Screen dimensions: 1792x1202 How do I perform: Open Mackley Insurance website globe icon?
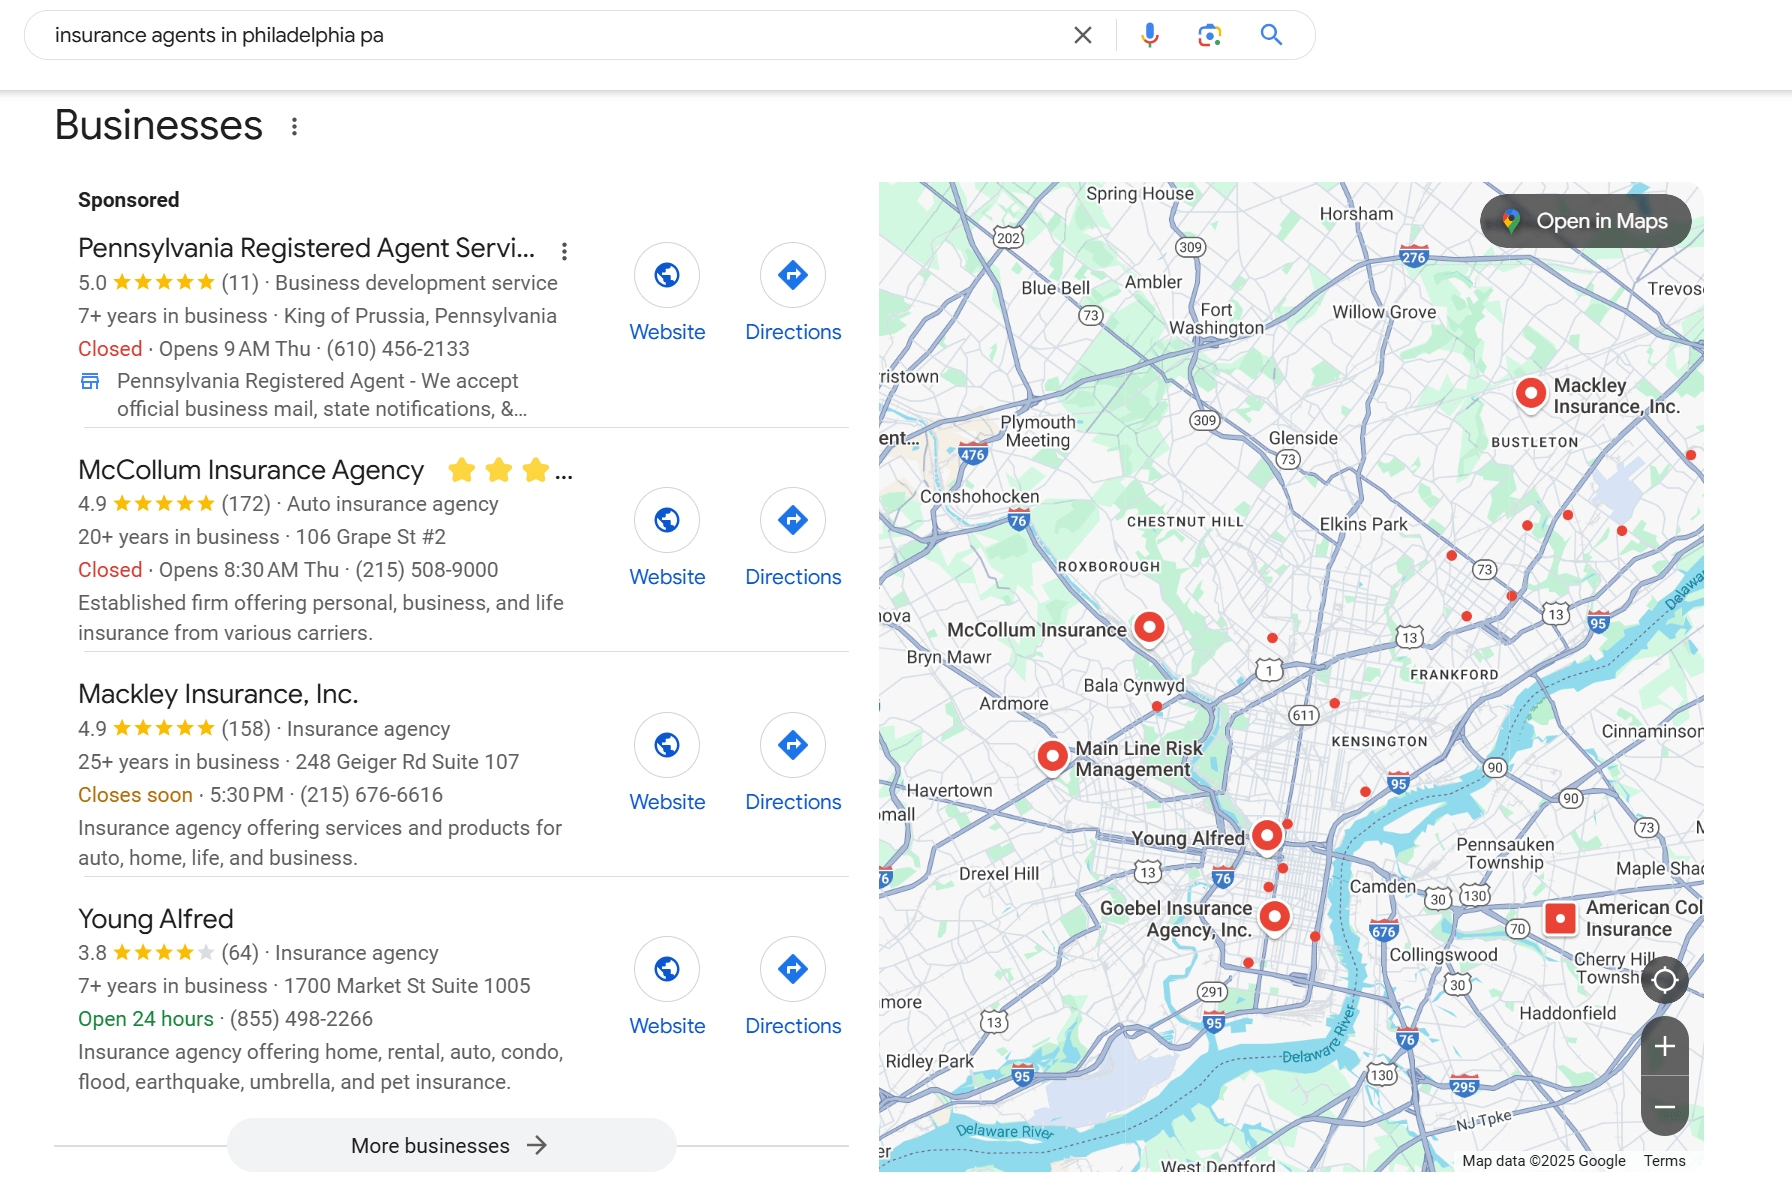point(667,745)
